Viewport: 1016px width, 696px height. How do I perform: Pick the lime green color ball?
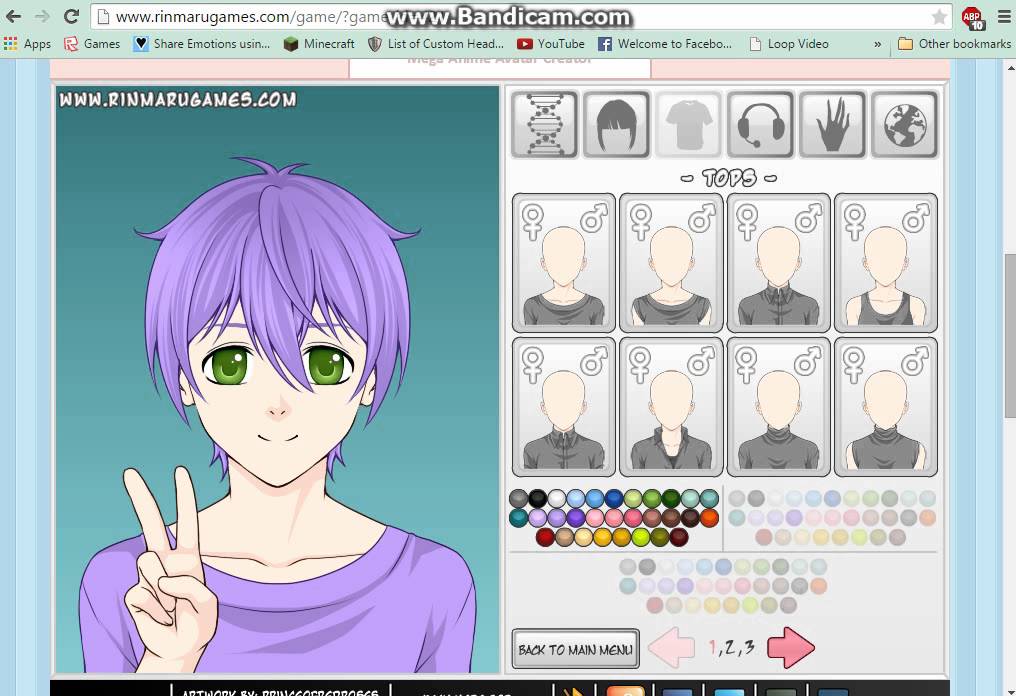(x=640, y=537)
